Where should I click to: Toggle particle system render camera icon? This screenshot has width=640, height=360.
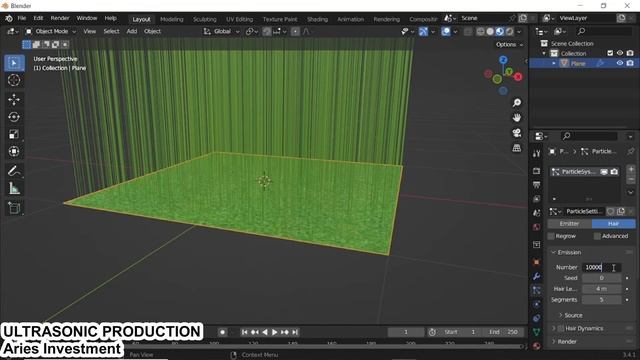[614, 172]
